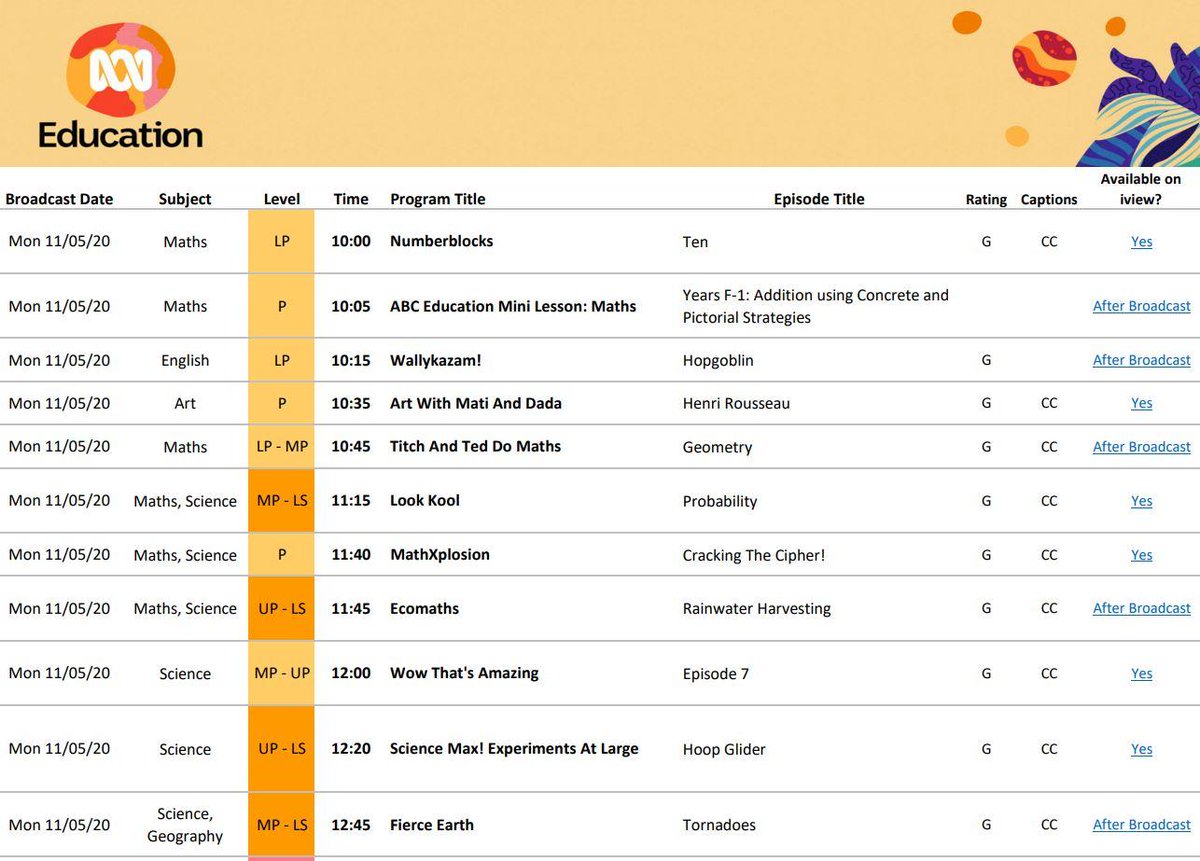The image size is (1200, 861).
Task: Open After Broadcast link for ABC Education Mini Lesson
Action: (1141, 306)
